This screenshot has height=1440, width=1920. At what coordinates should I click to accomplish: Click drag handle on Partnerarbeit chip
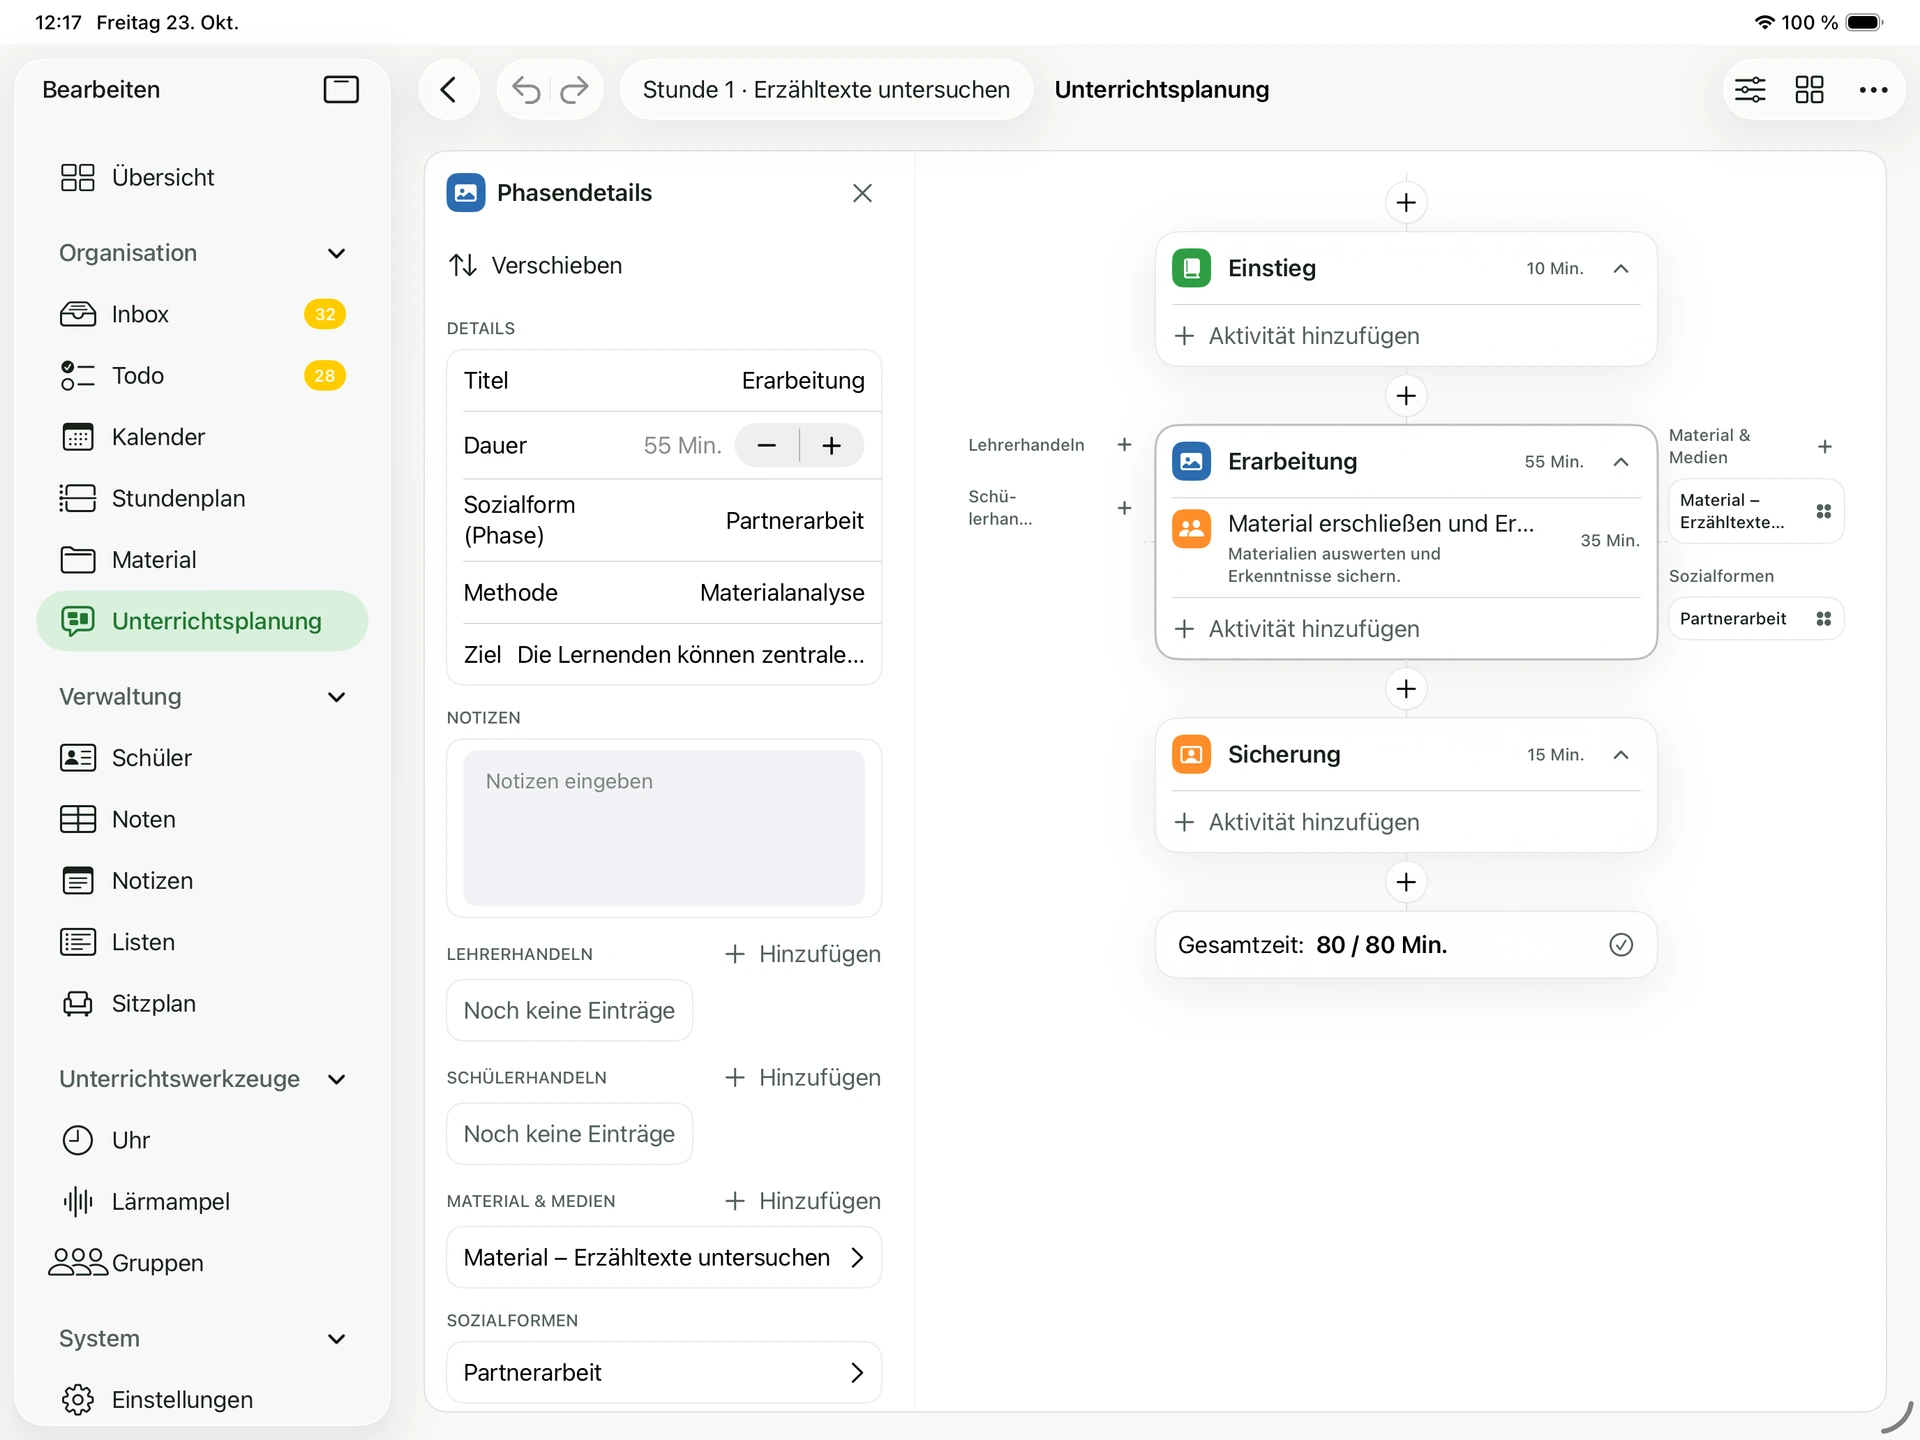point(1824,619)
